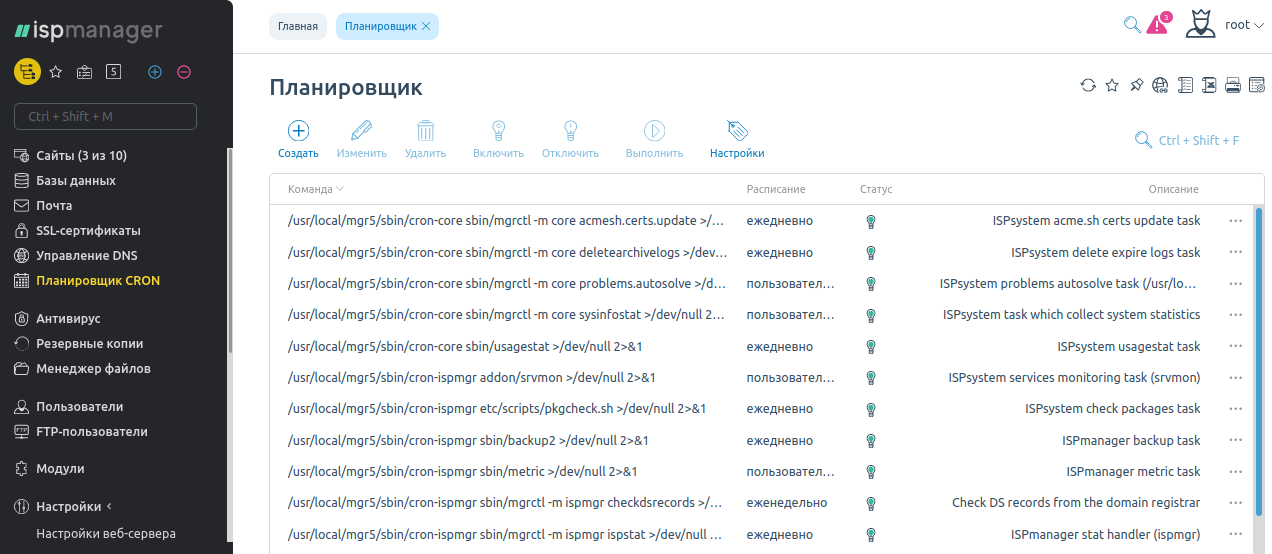
Task: Click the print icon in the header
Action: 1233,86
